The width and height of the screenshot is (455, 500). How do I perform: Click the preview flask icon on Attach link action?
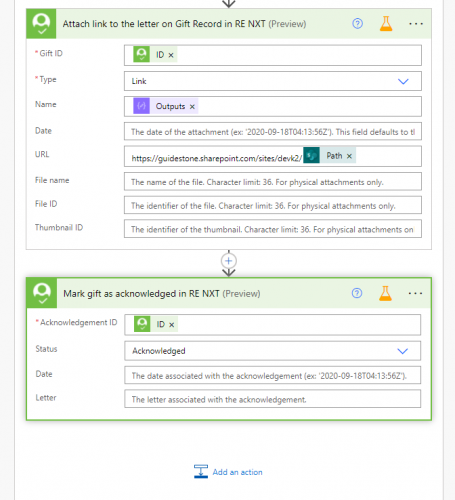click(x=386, y=24)
